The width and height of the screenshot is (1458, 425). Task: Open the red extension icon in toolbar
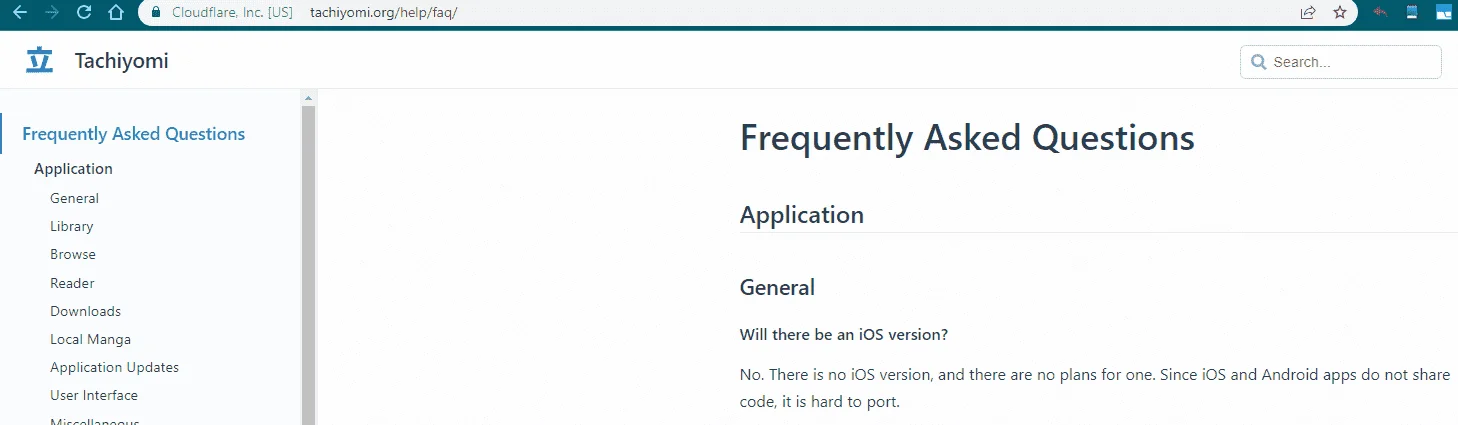(x=1382, y=12)
